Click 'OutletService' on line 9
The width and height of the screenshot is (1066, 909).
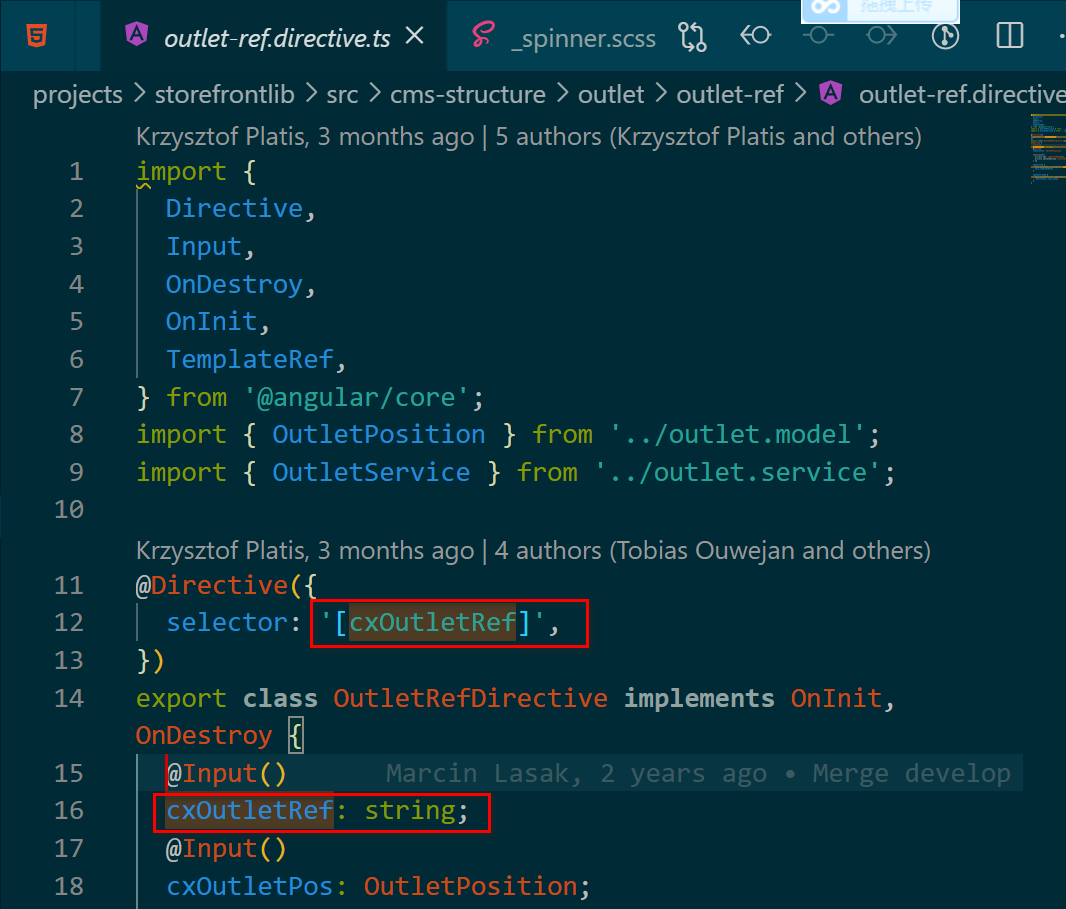[x=371, y=473]
